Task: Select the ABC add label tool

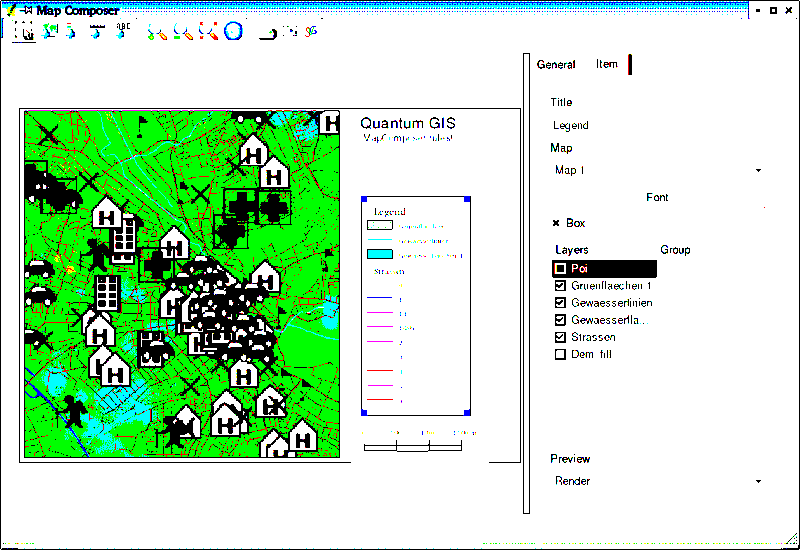Action: 123,30
